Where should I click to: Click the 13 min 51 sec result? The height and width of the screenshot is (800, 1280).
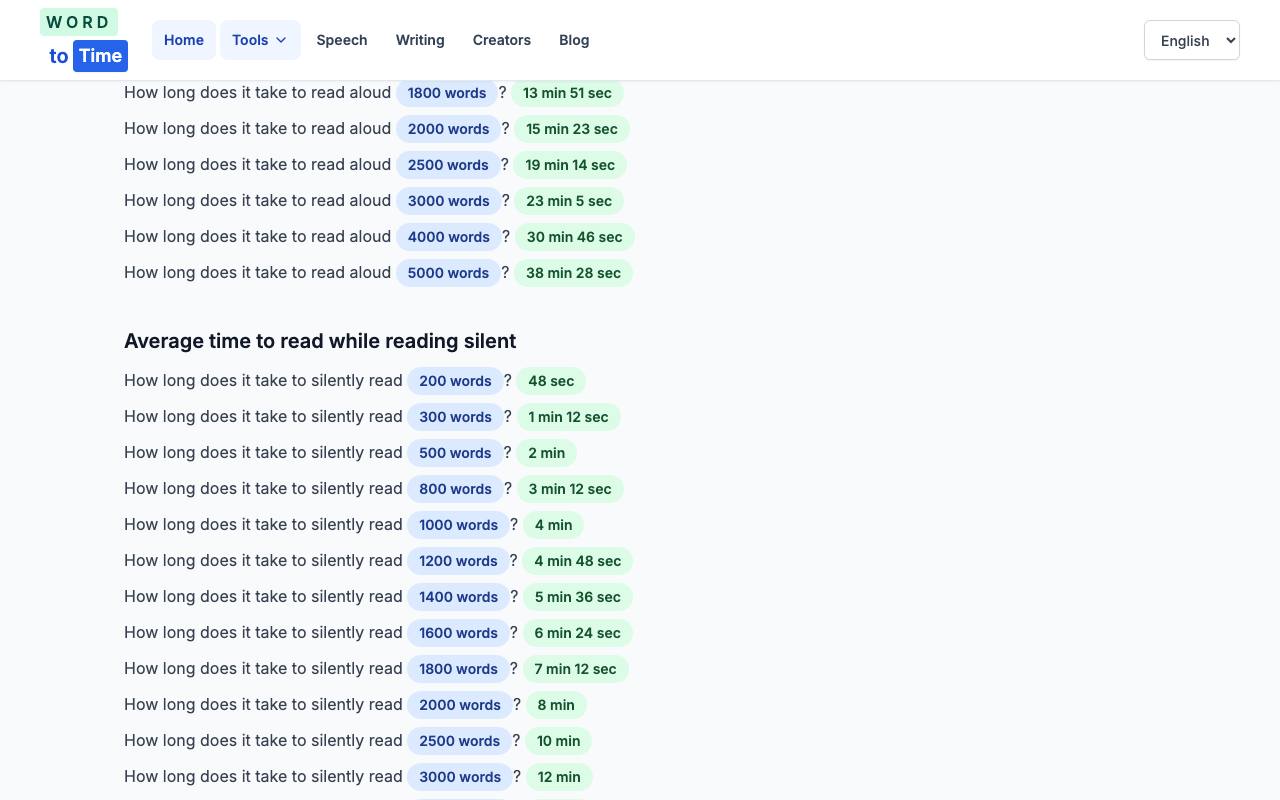pos(567,93)
